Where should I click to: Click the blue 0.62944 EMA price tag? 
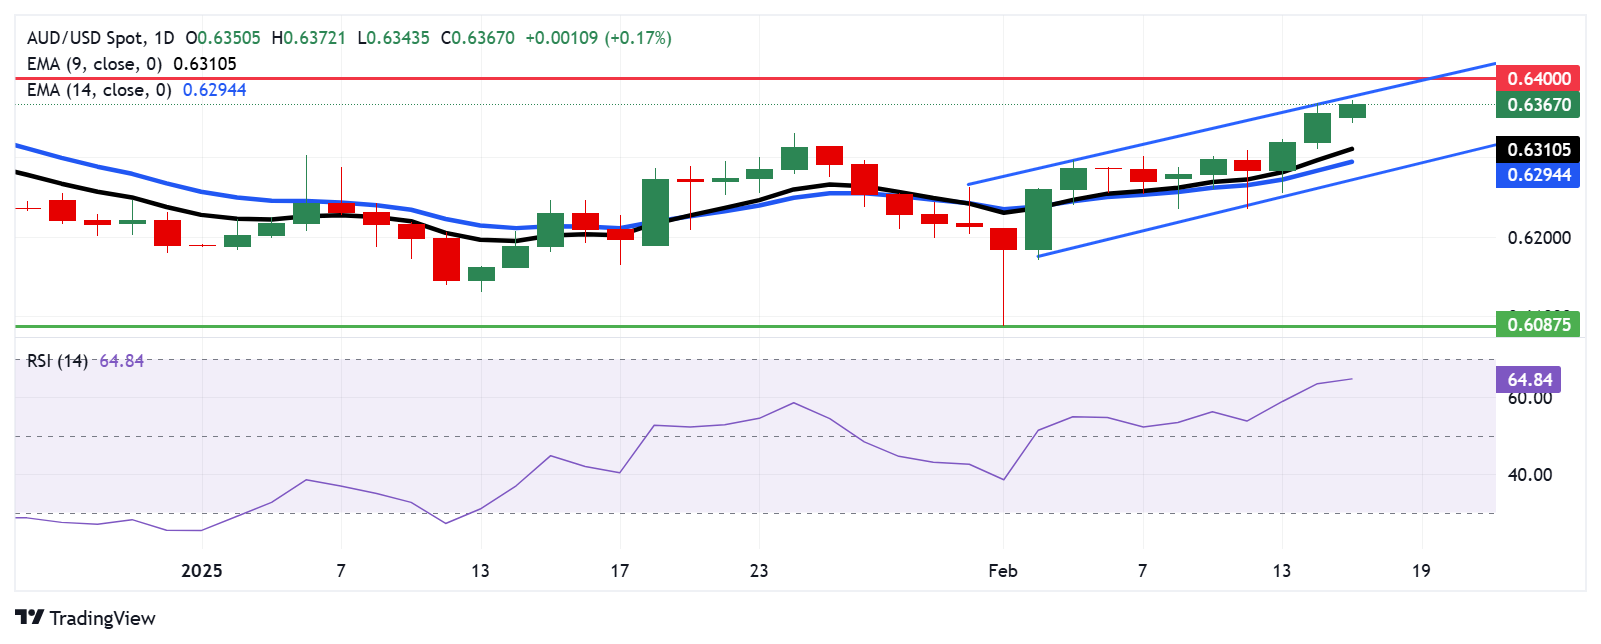point(1538,175)
